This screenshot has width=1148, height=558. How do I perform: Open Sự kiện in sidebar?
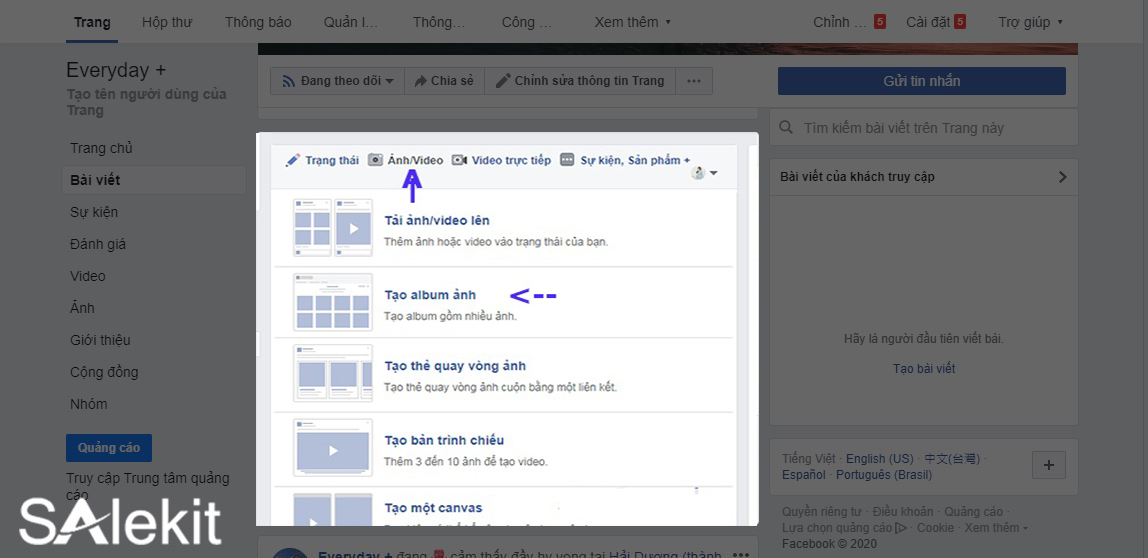94,212
